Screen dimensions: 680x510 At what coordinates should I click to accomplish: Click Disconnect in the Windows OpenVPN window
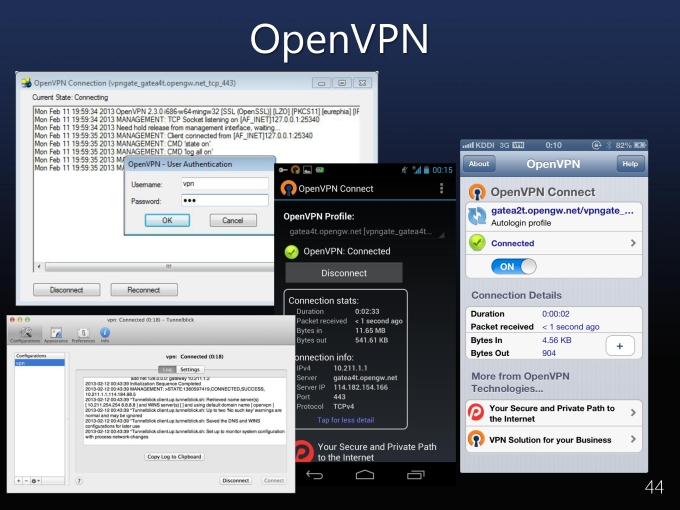pos(66,290)
